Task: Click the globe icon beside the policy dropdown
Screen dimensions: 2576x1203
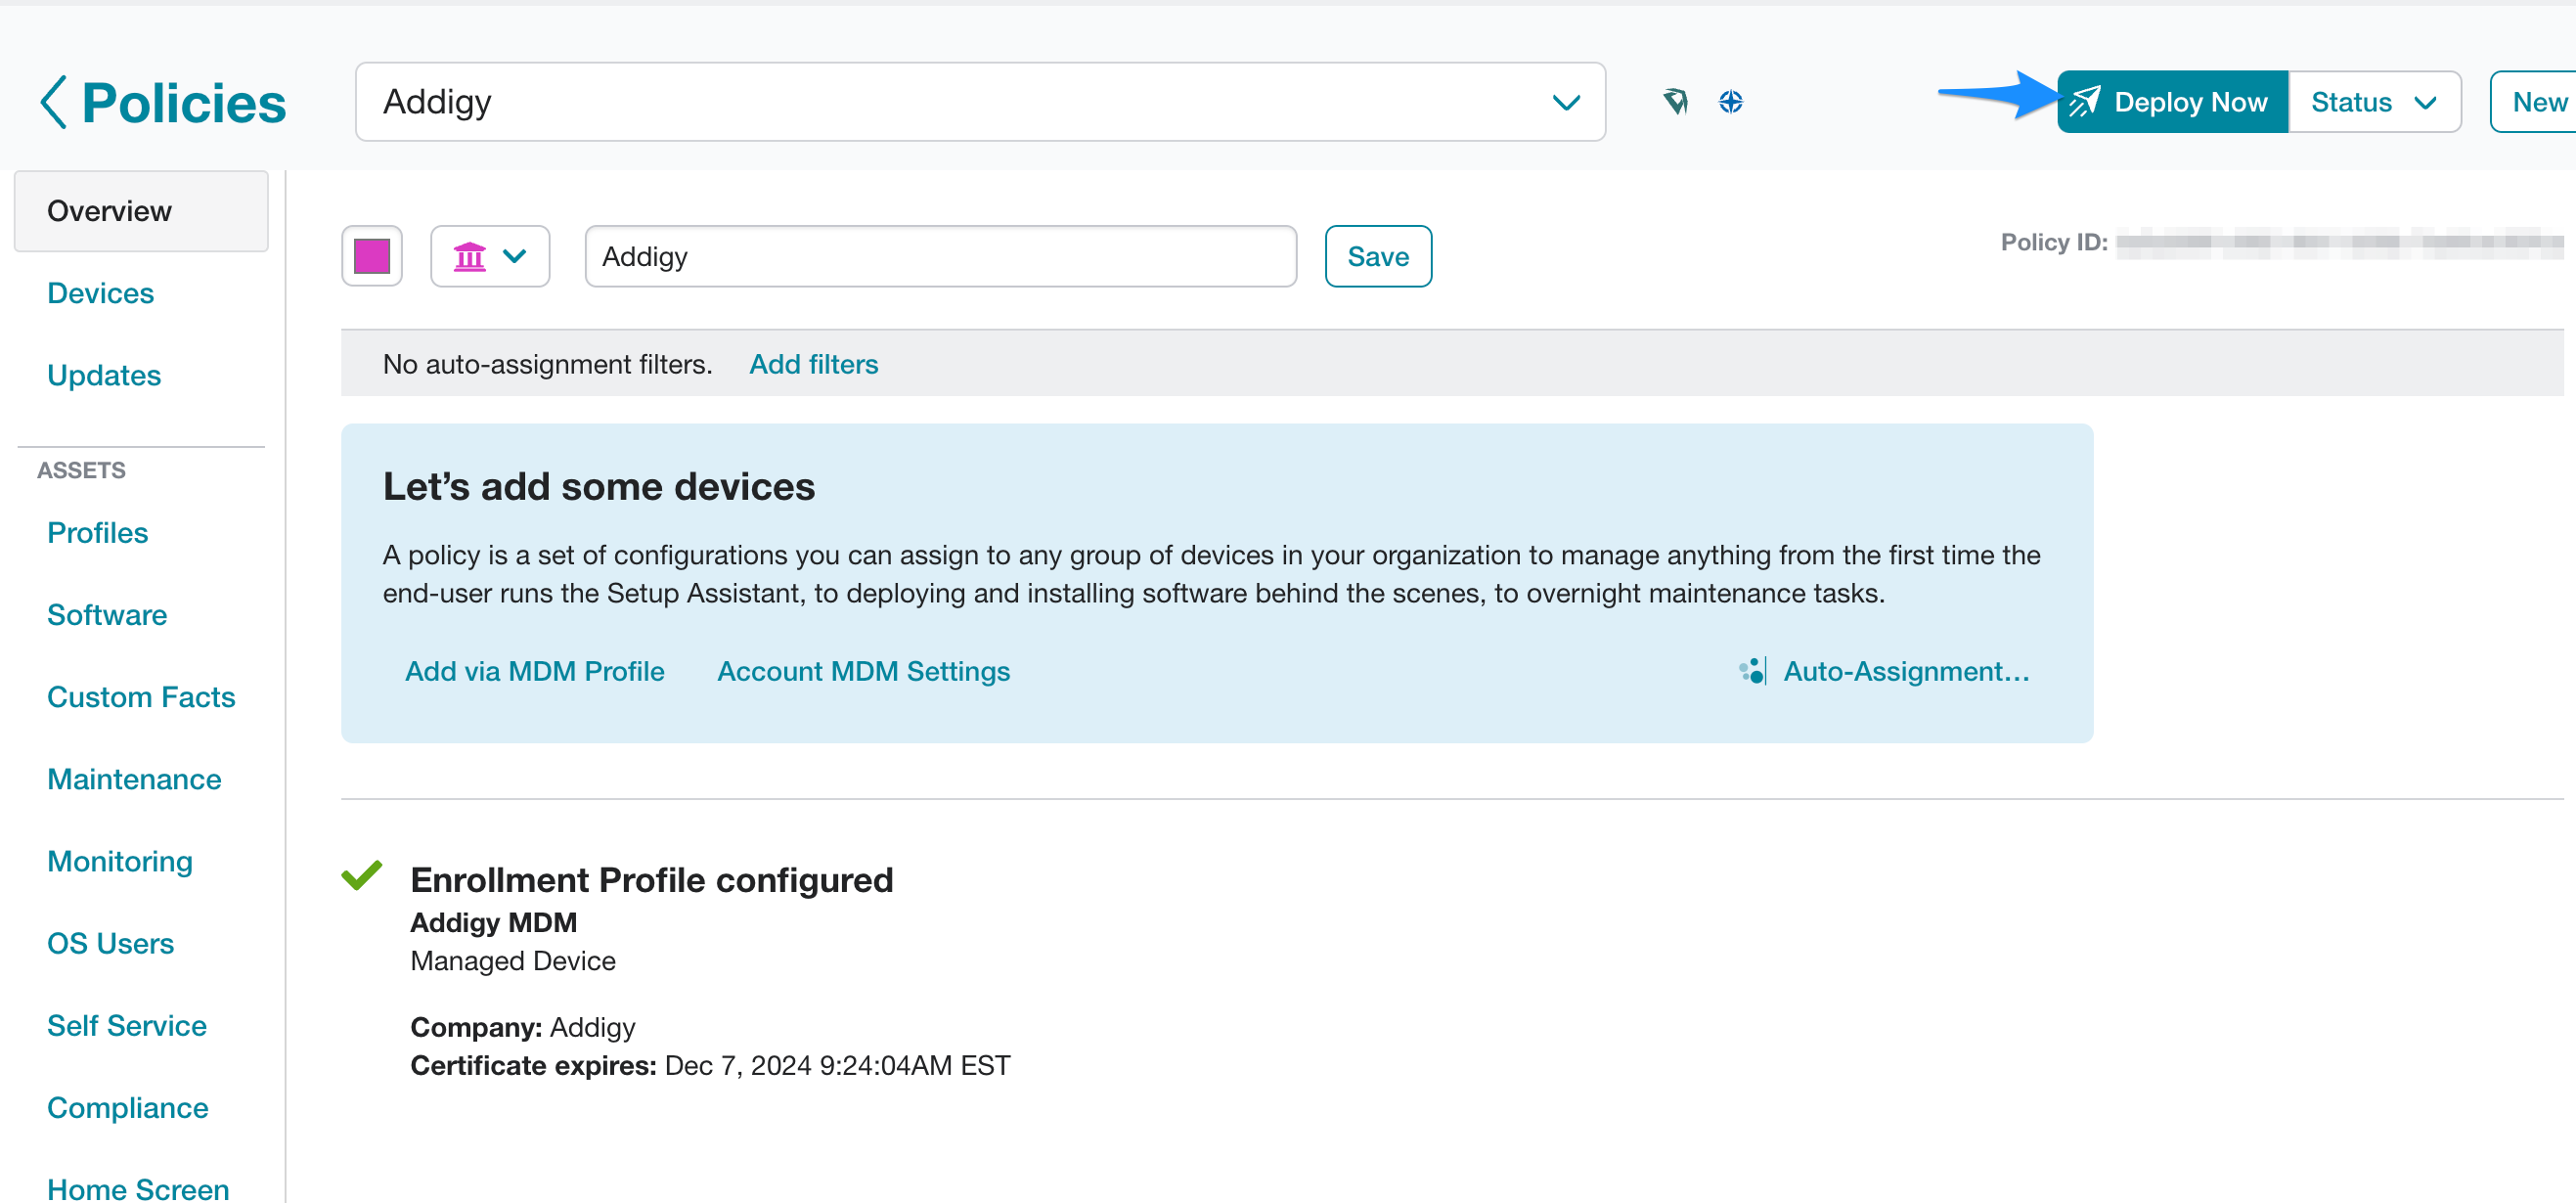Action: [1731, 102]
